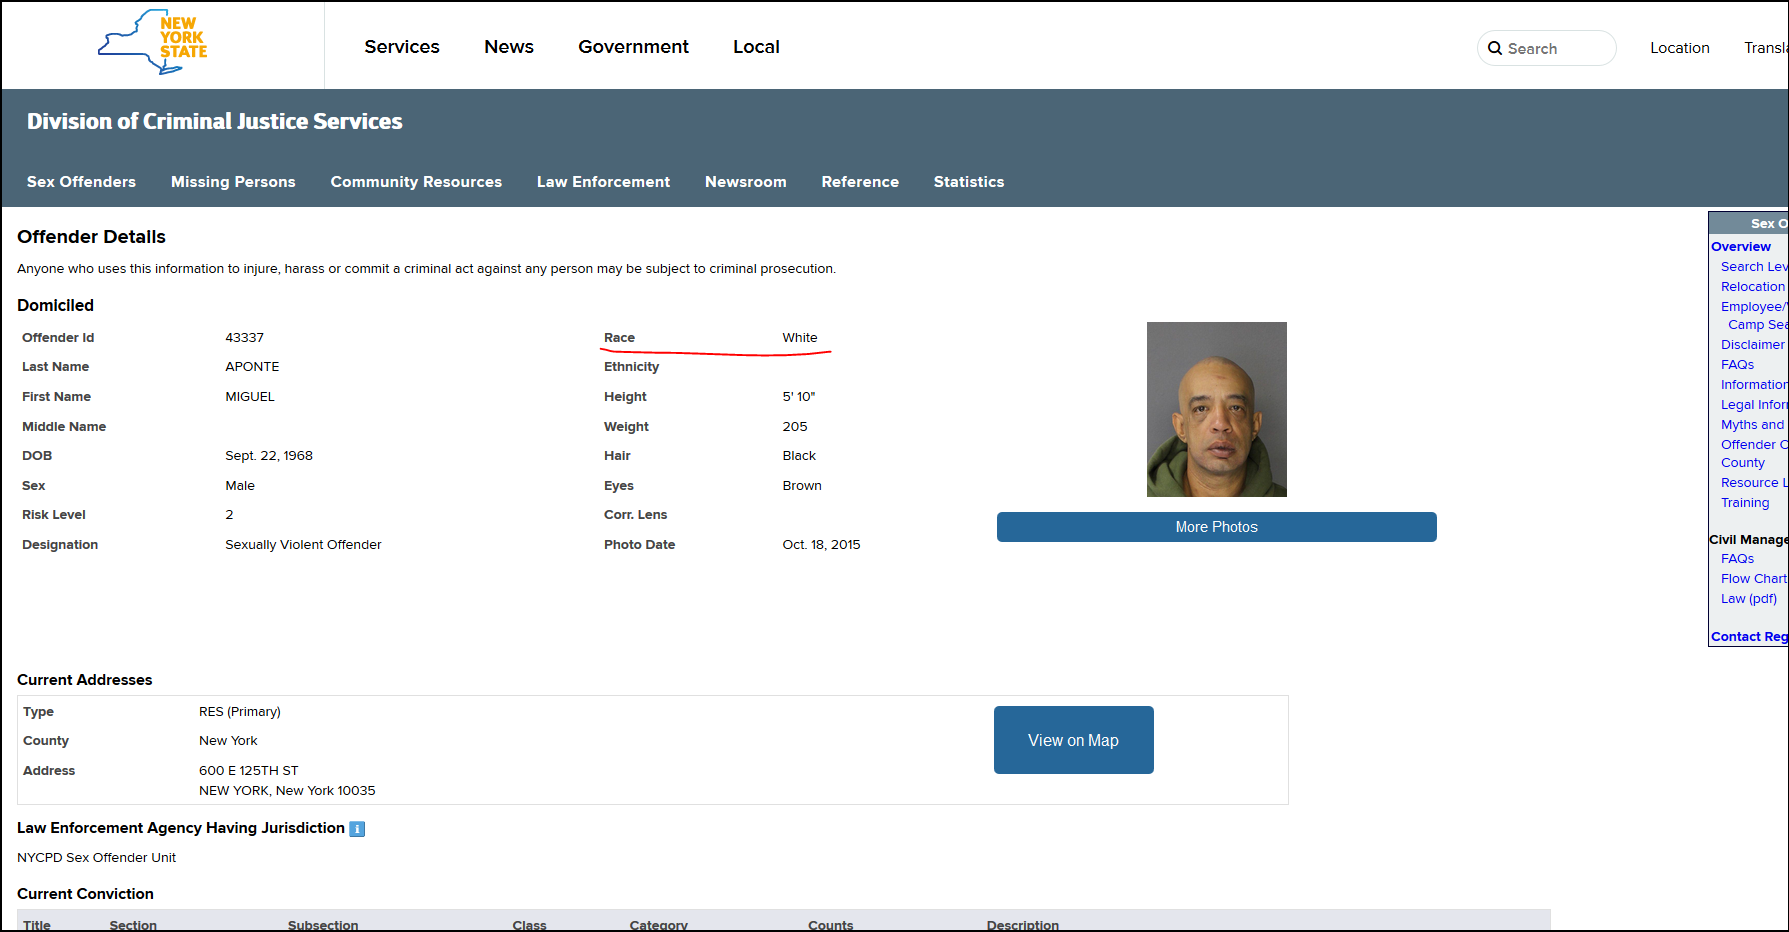Click the View on Map button
The height and width of the screenshot is (932, 1789).
click(x=1073, y=740)
